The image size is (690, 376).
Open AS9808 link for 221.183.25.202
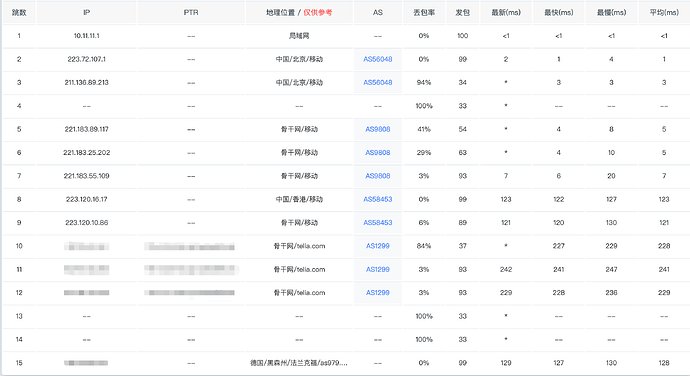(x=378, y=152)
